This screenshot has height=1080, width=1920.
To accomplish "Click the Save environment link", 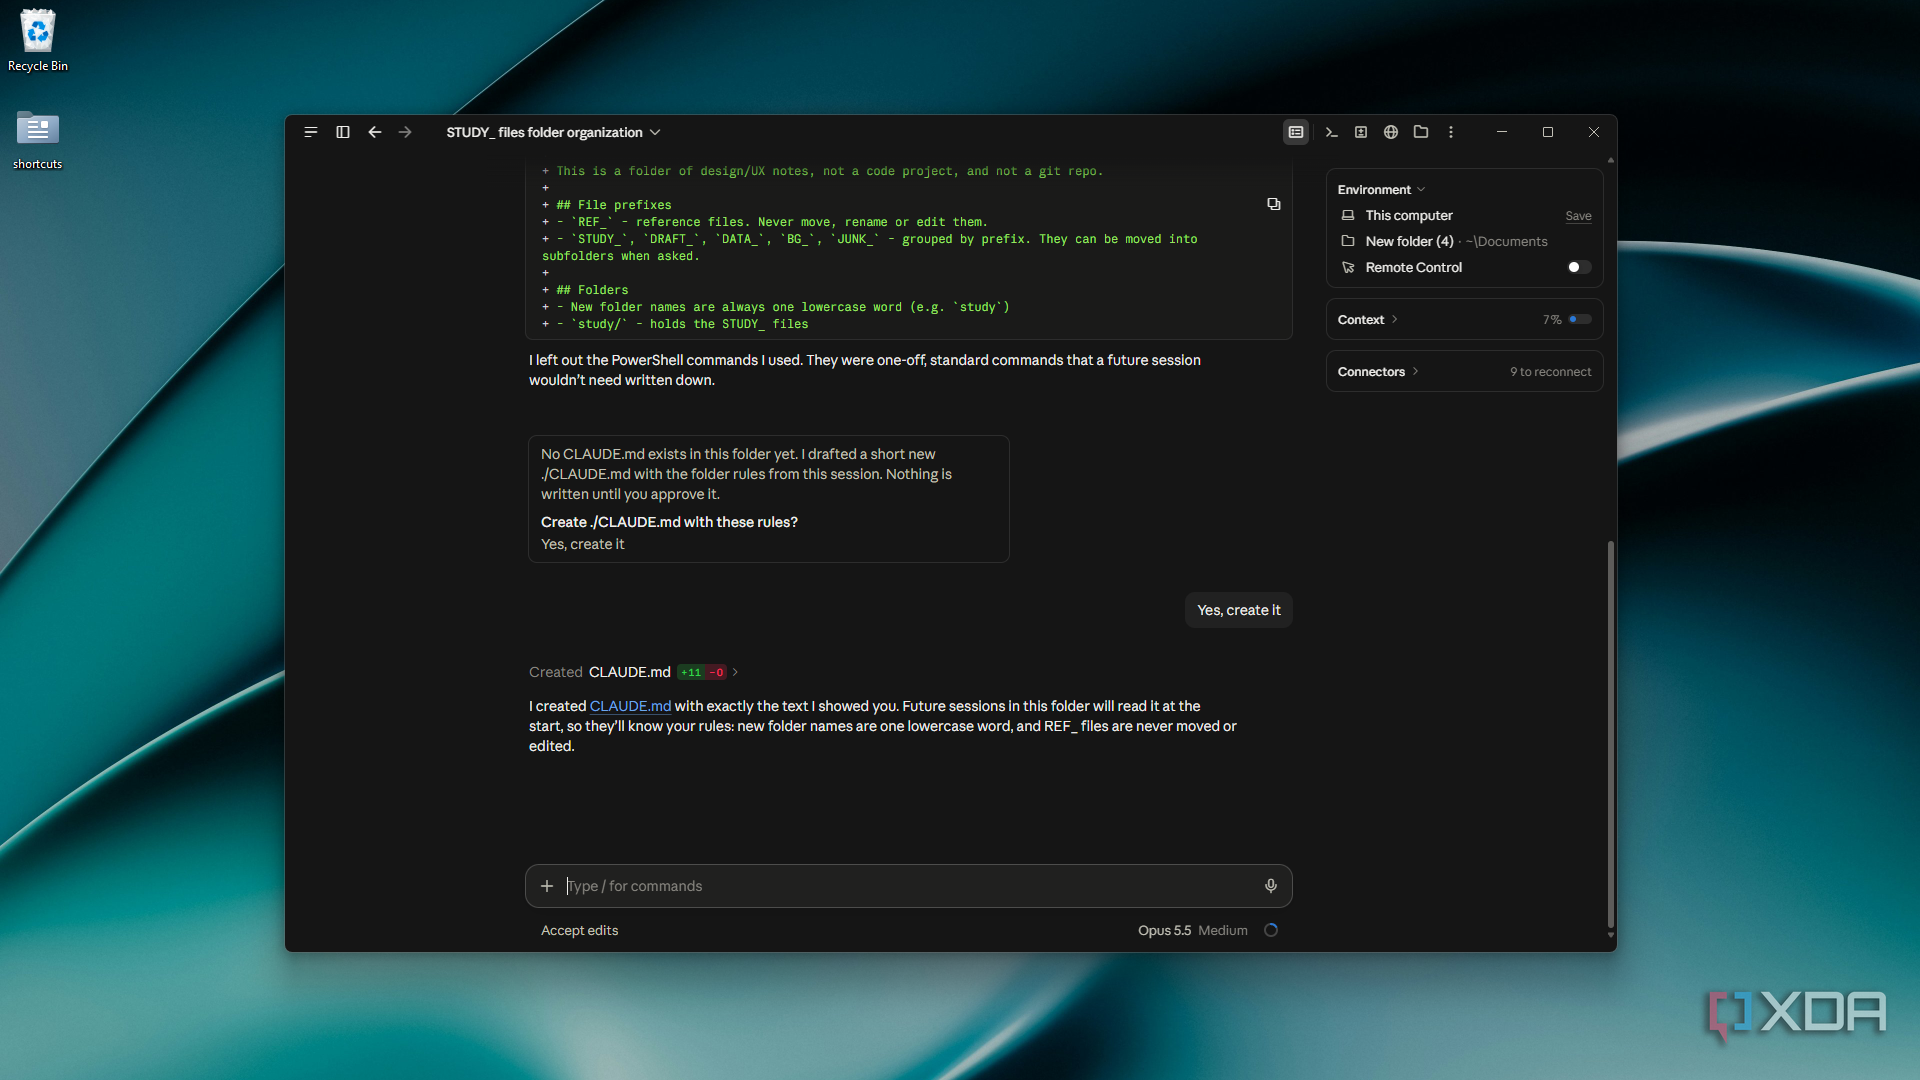I will tap(1578, 216).
